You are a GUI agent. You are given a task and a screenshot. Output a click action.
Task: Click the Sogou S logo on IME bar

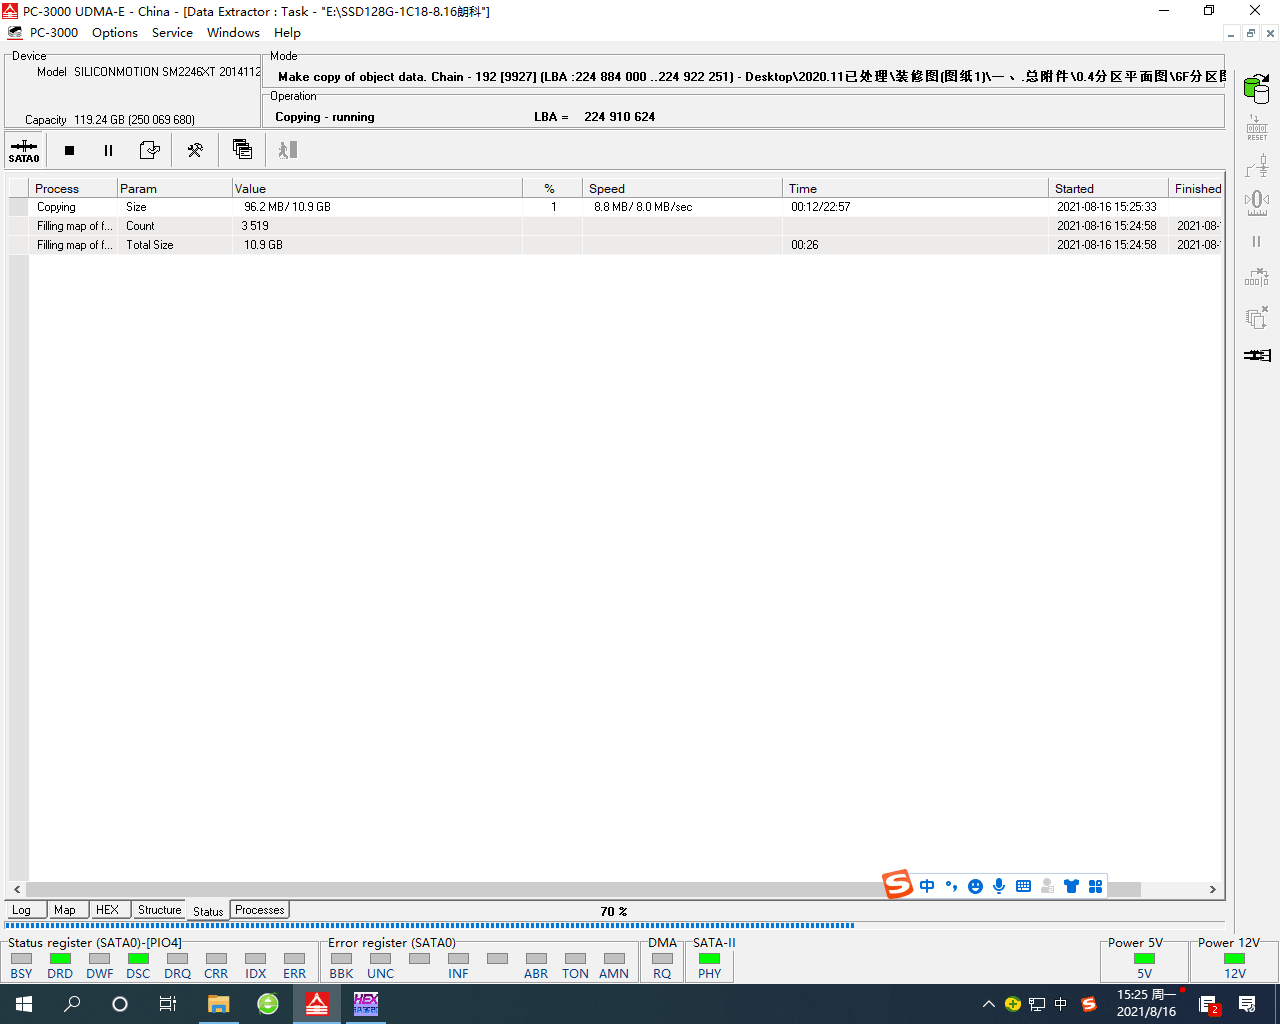pos(897,884)
